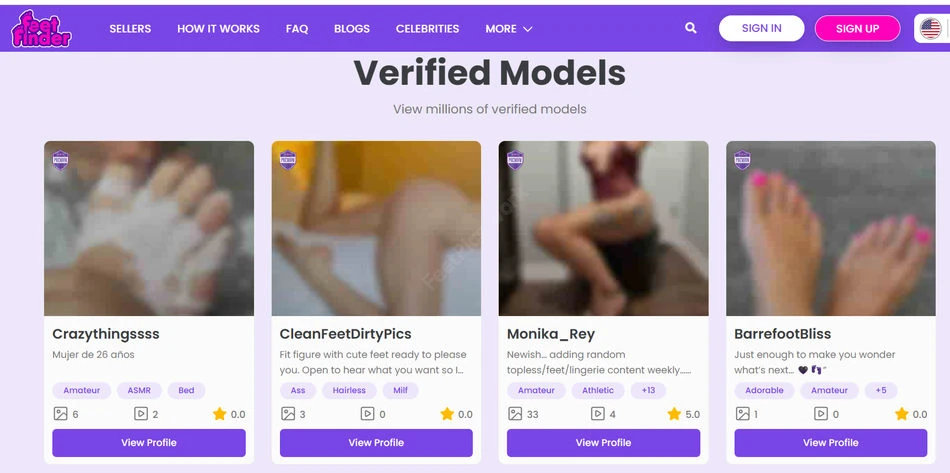Select the US flag language icon
The image size is (950, 473).
coord(931,28)
